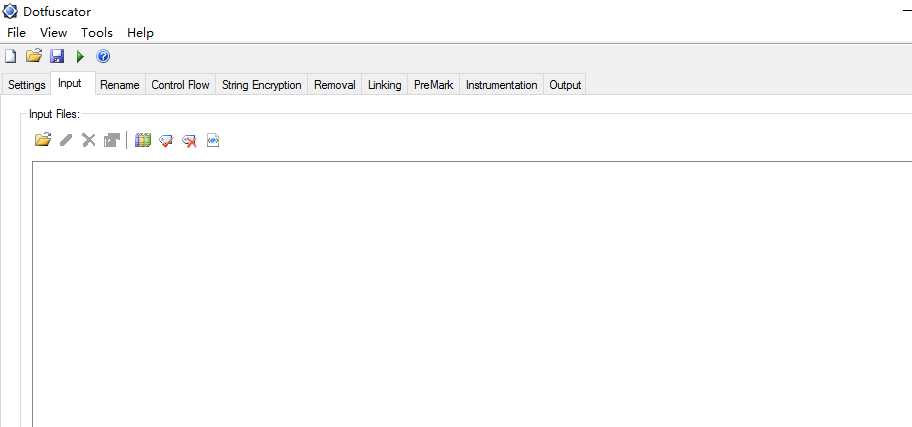Go to the Rename tab
The image size is (912, 427).
click(x=120, y=84)
